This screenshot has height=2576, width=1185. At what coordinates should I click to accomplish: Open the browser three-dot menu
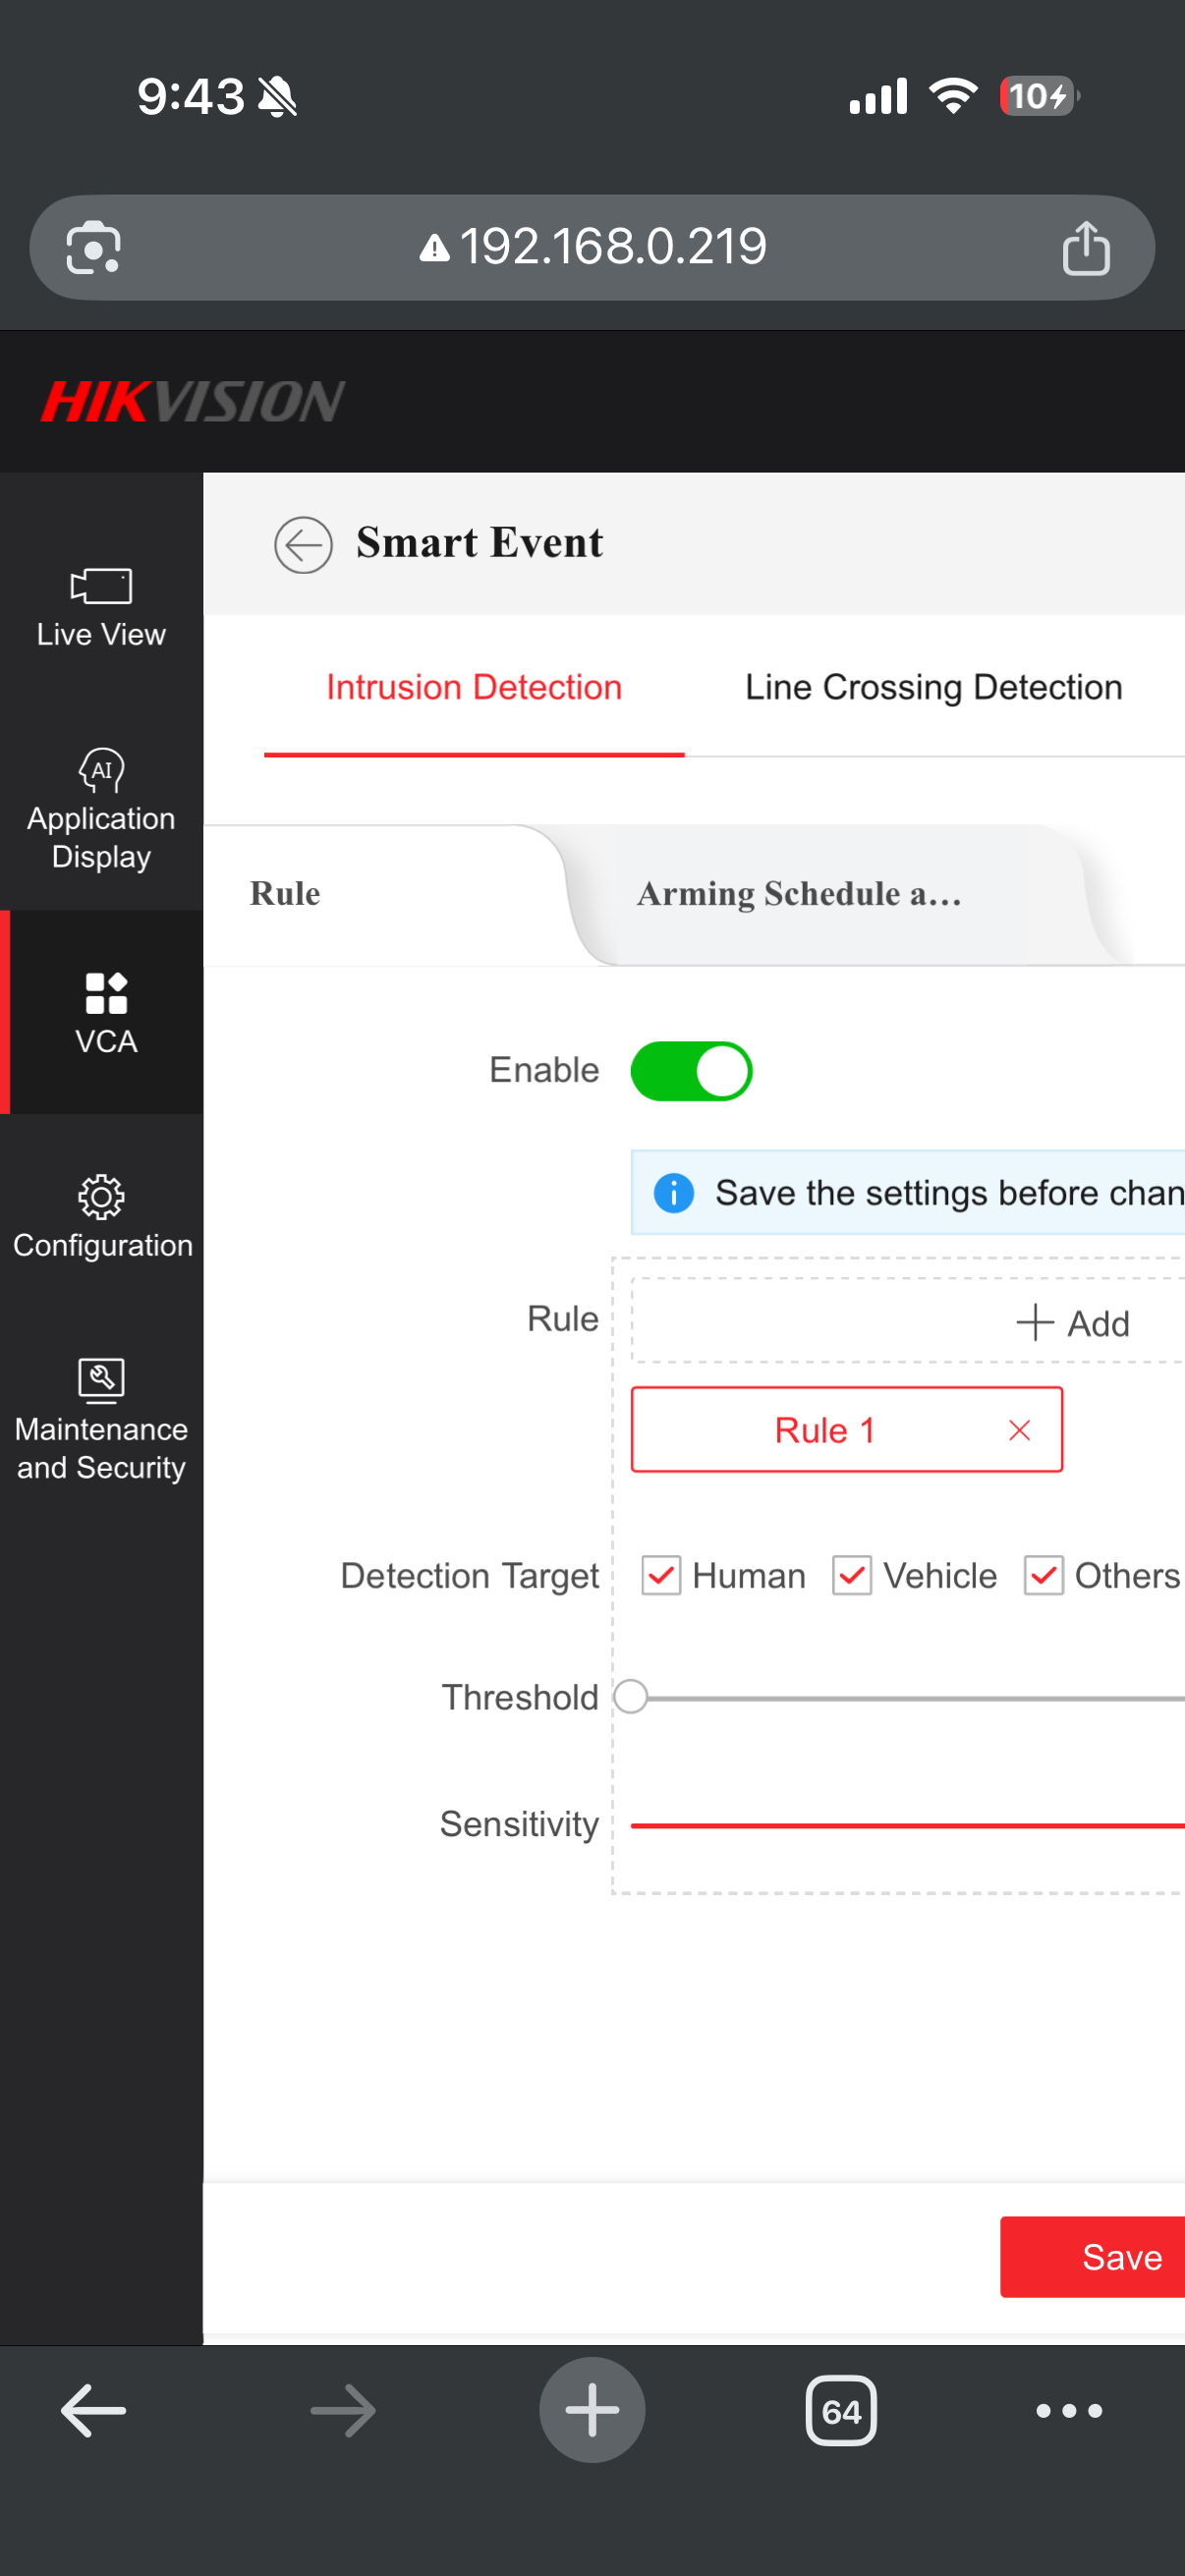coord(1068,2411)
